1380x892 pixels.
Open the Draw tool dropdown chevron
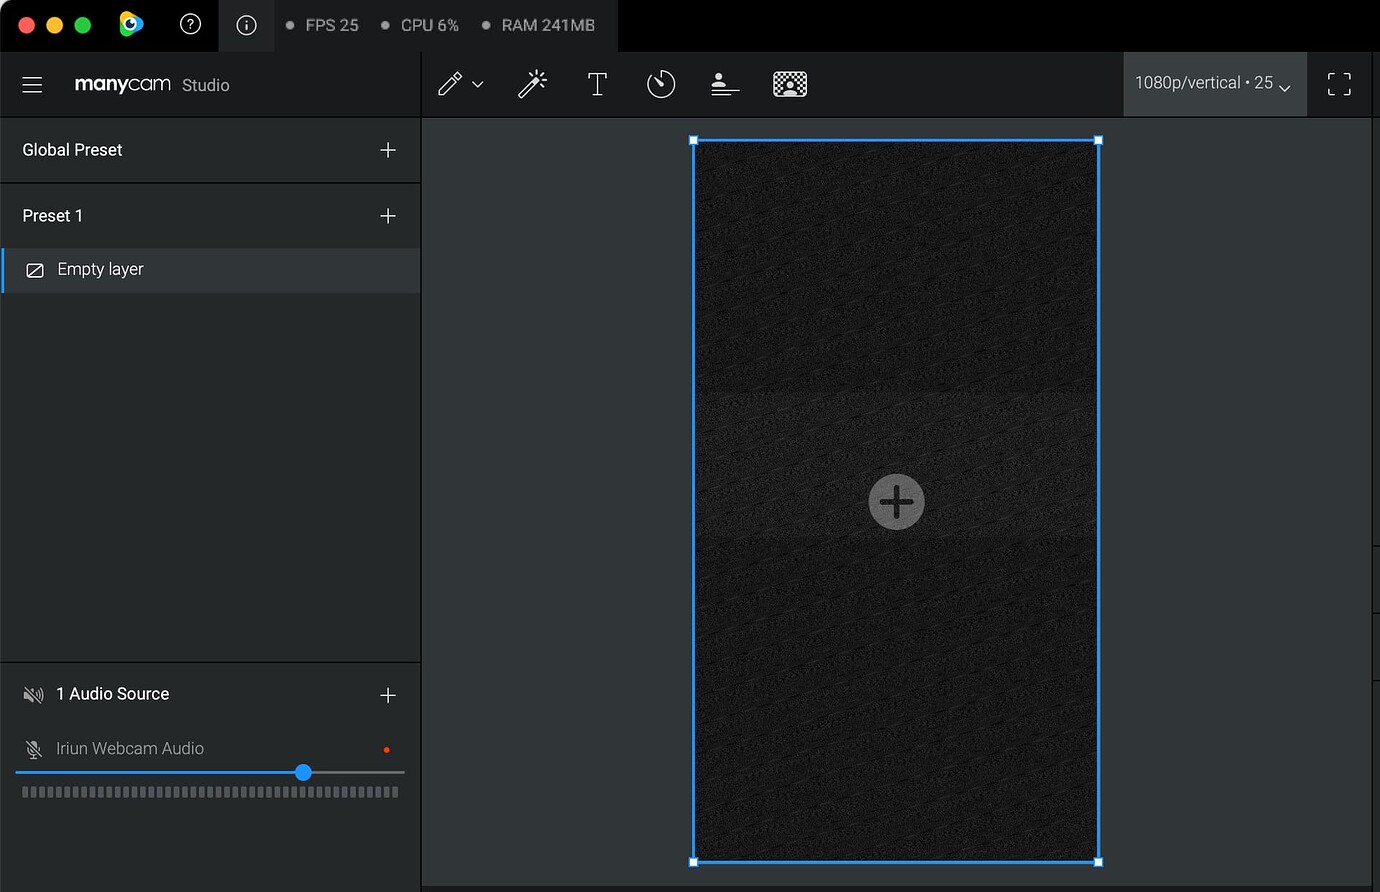click(x=477, y=85)
